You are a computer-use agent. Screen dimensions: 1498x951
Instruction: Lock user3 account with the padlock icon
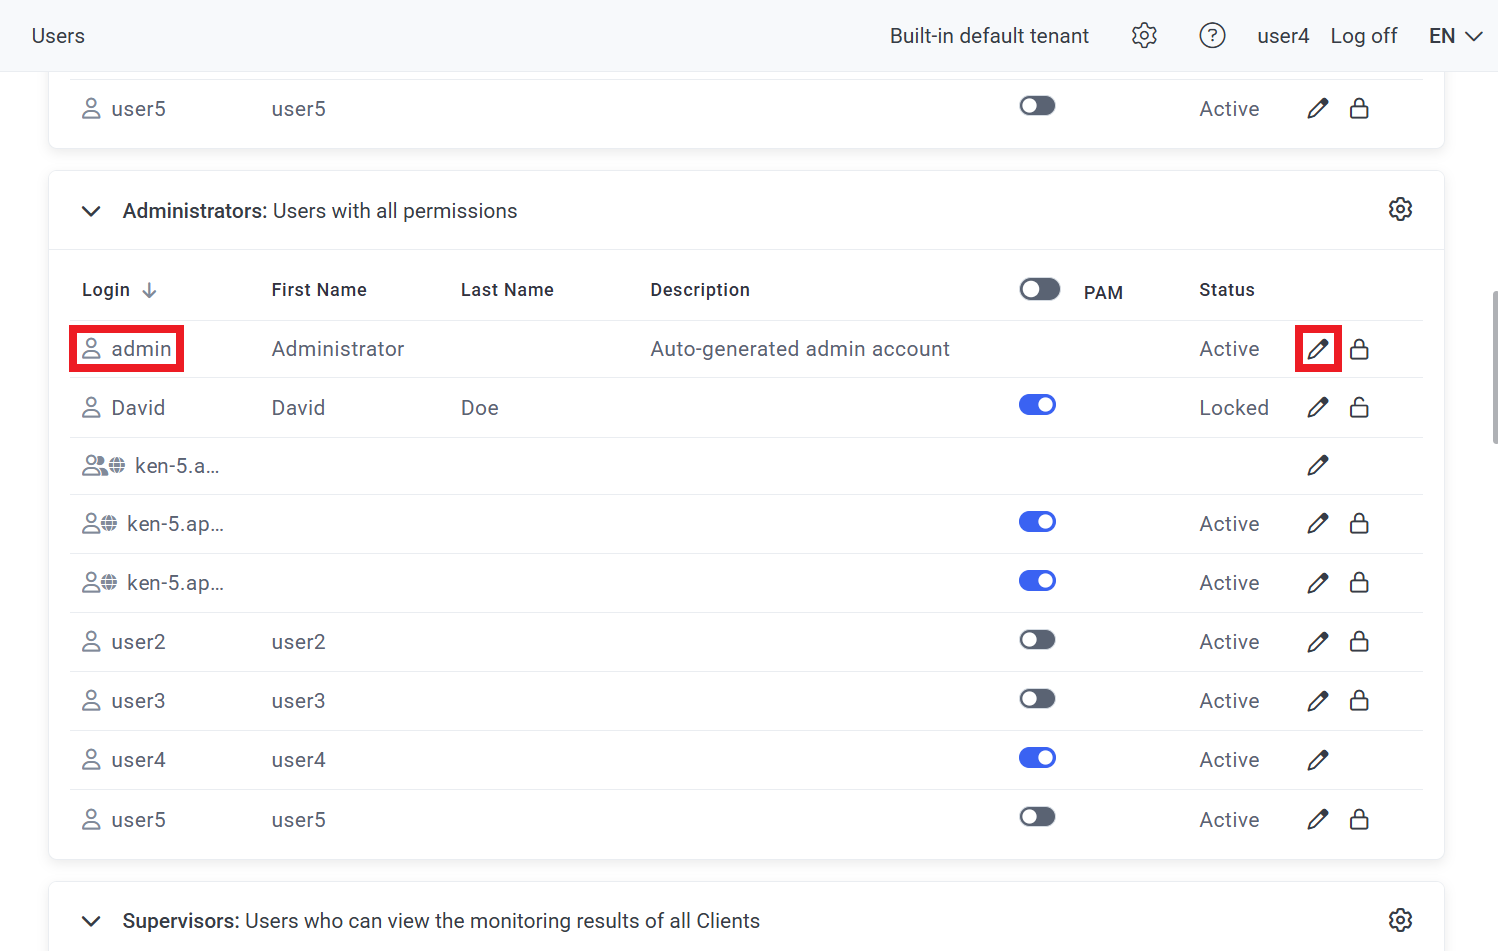pos(1359,701)
